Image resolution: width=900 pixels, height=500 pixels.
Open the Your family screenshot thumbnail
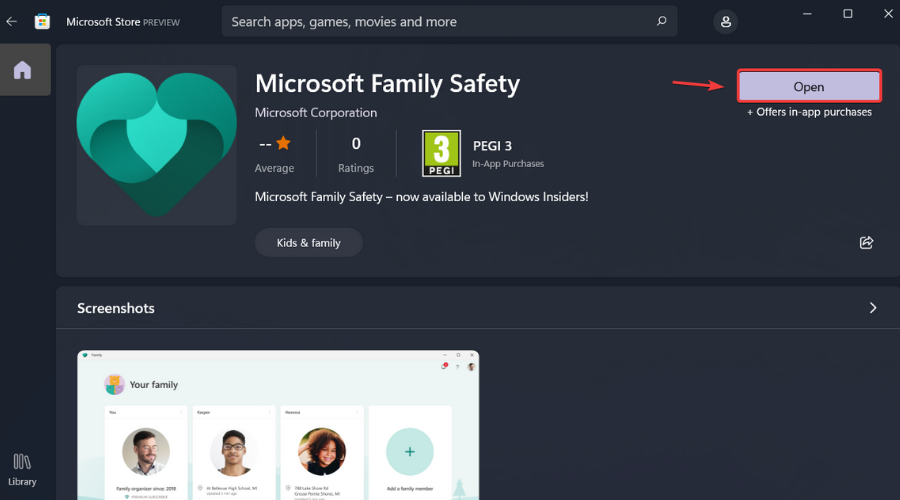pos(278,425)
